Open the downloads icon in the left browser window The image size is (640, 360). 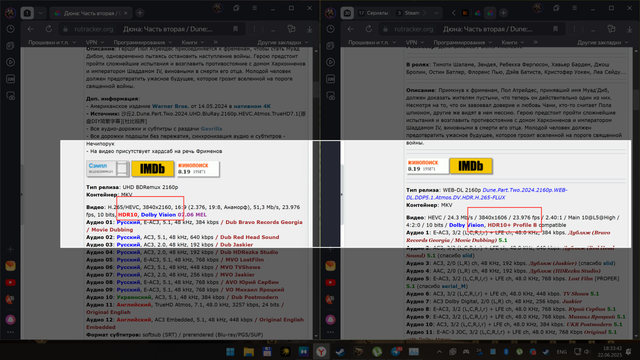pyautogui.click(x=309, y=29)
